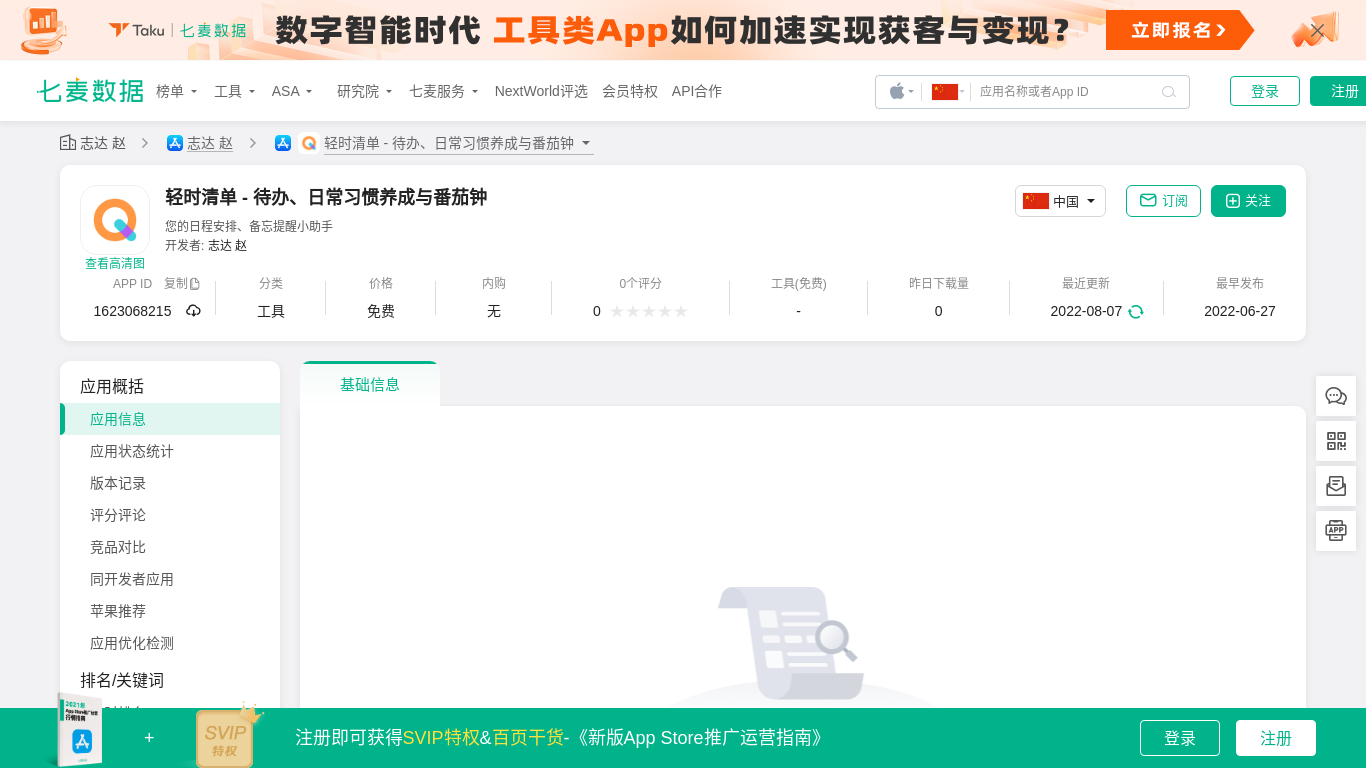This screenshot has width=1366, height=768.
Task: Click the 订阅 subscribe button
Action: click(1163, 201)
